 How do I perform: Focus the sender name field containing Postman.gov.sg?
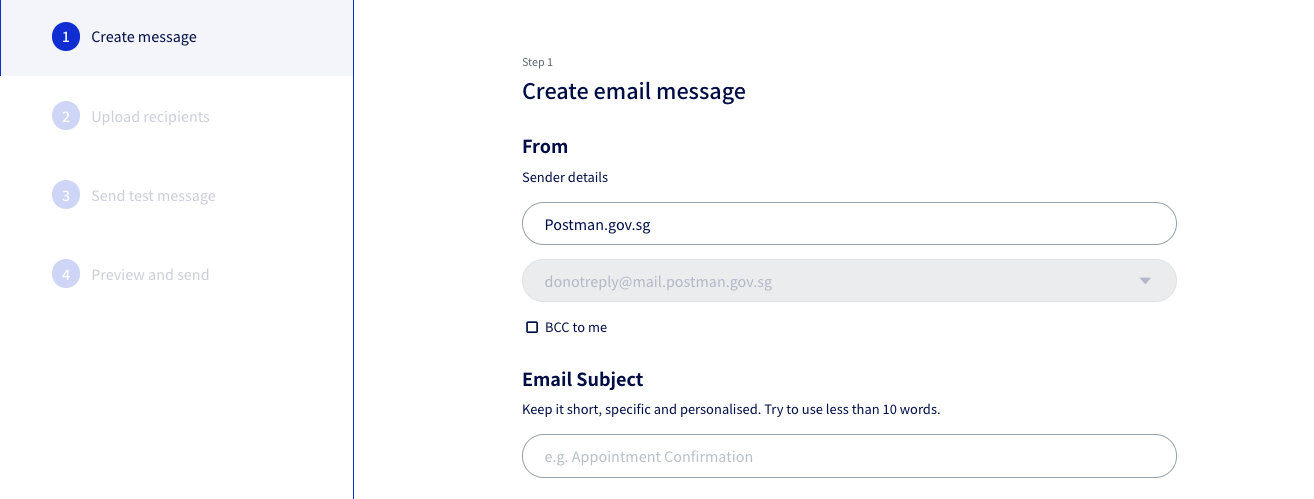click(x=848, y=224)
